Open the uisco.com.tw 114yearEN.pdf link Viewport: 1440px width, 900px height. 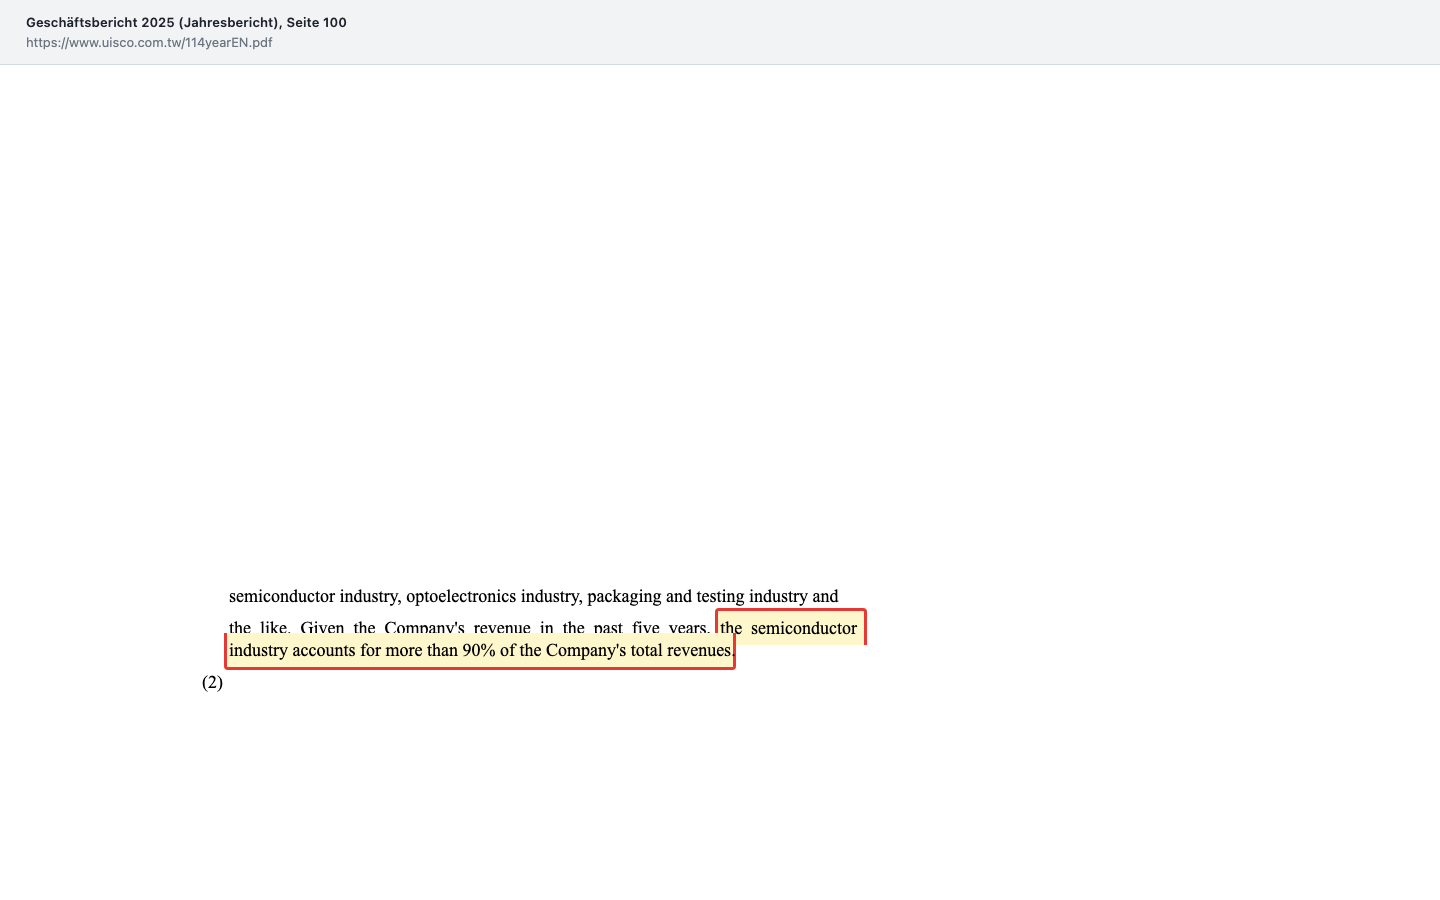point(149,42)
